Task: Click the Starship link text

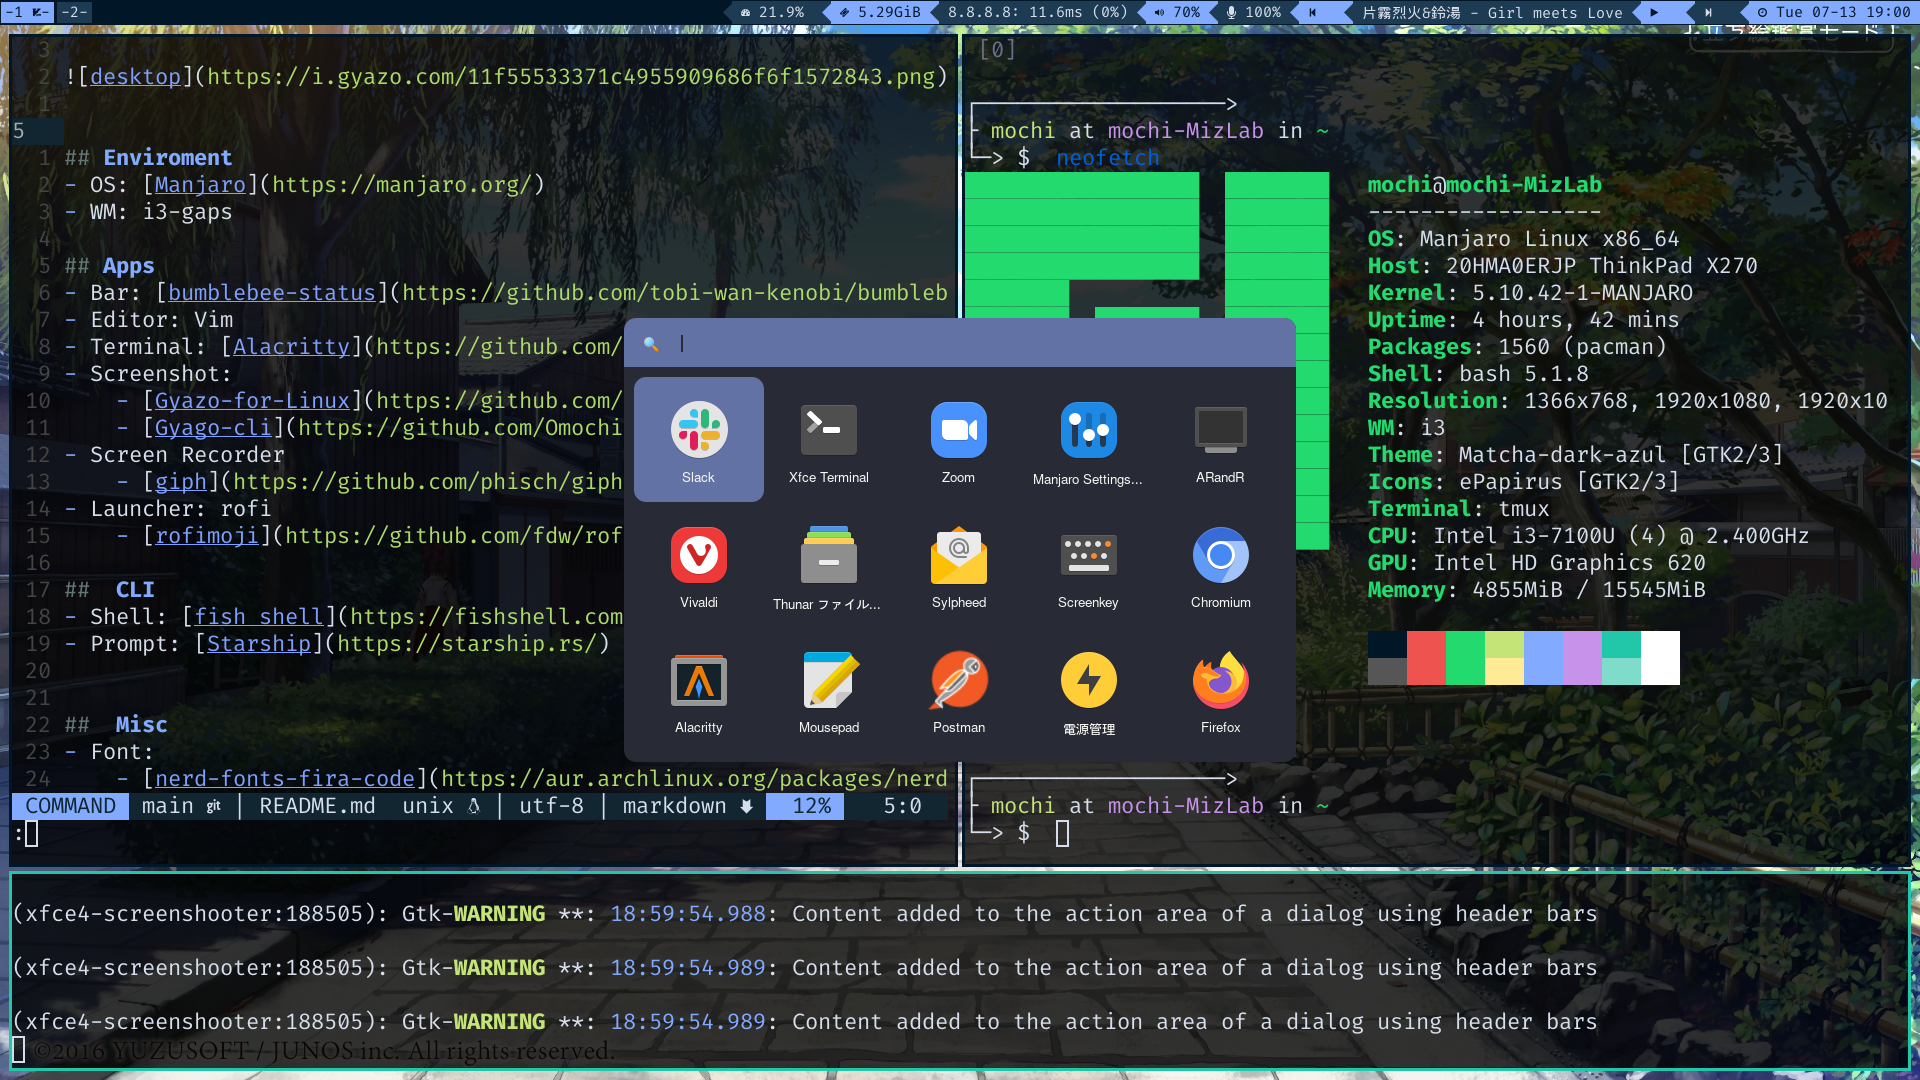Action: (259, 644)
